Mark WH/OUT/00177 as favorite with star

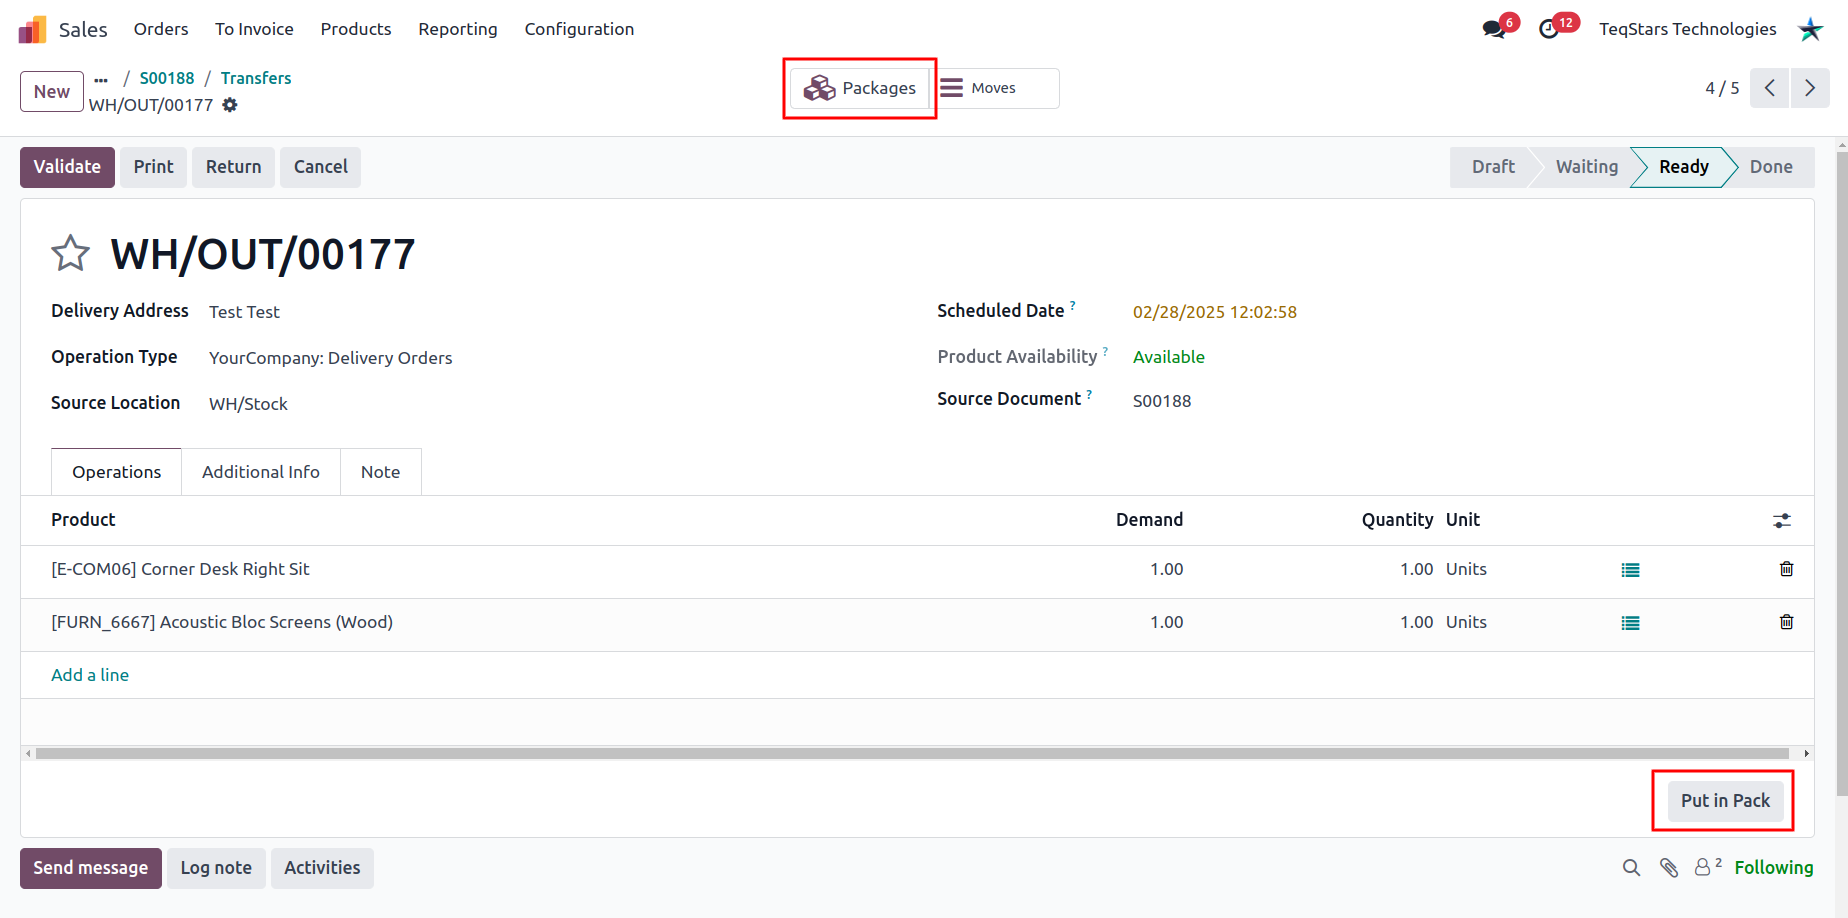tap(70, 253)
